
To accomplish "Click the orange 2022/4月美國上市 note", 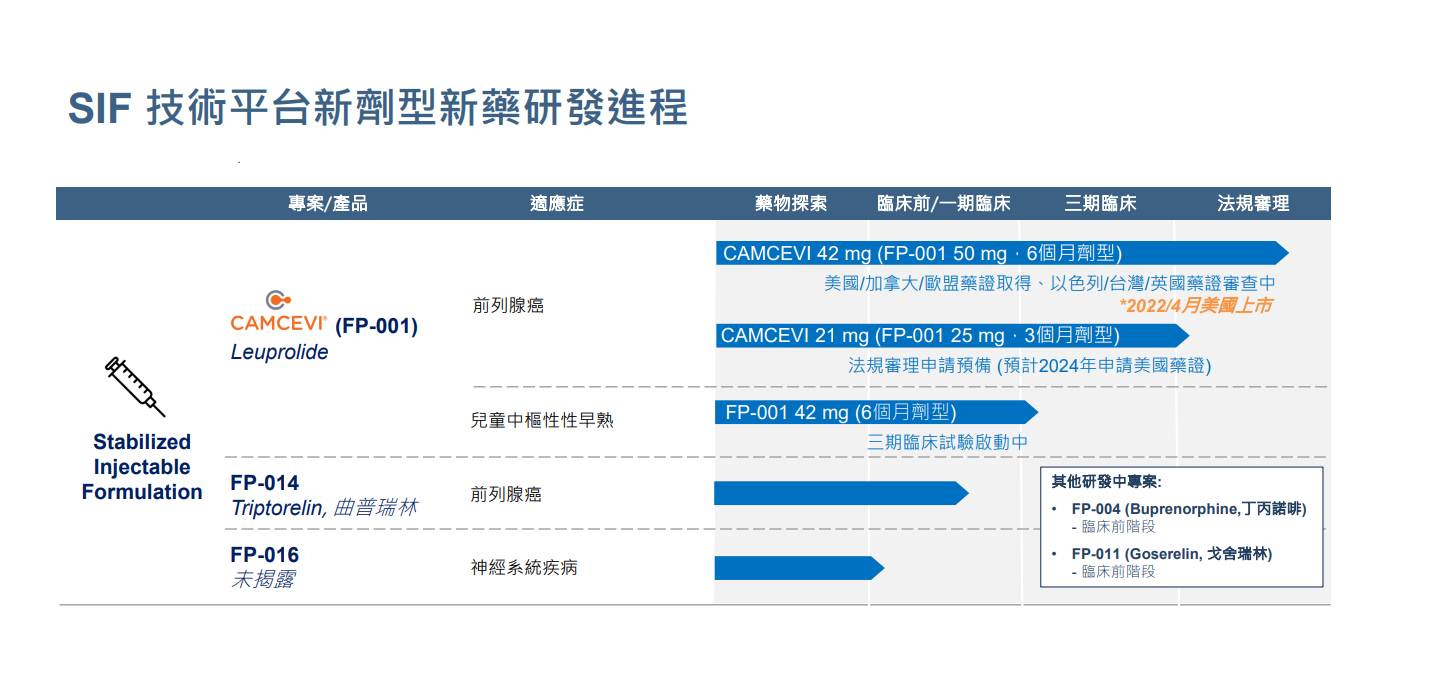I will (1195, 306).
